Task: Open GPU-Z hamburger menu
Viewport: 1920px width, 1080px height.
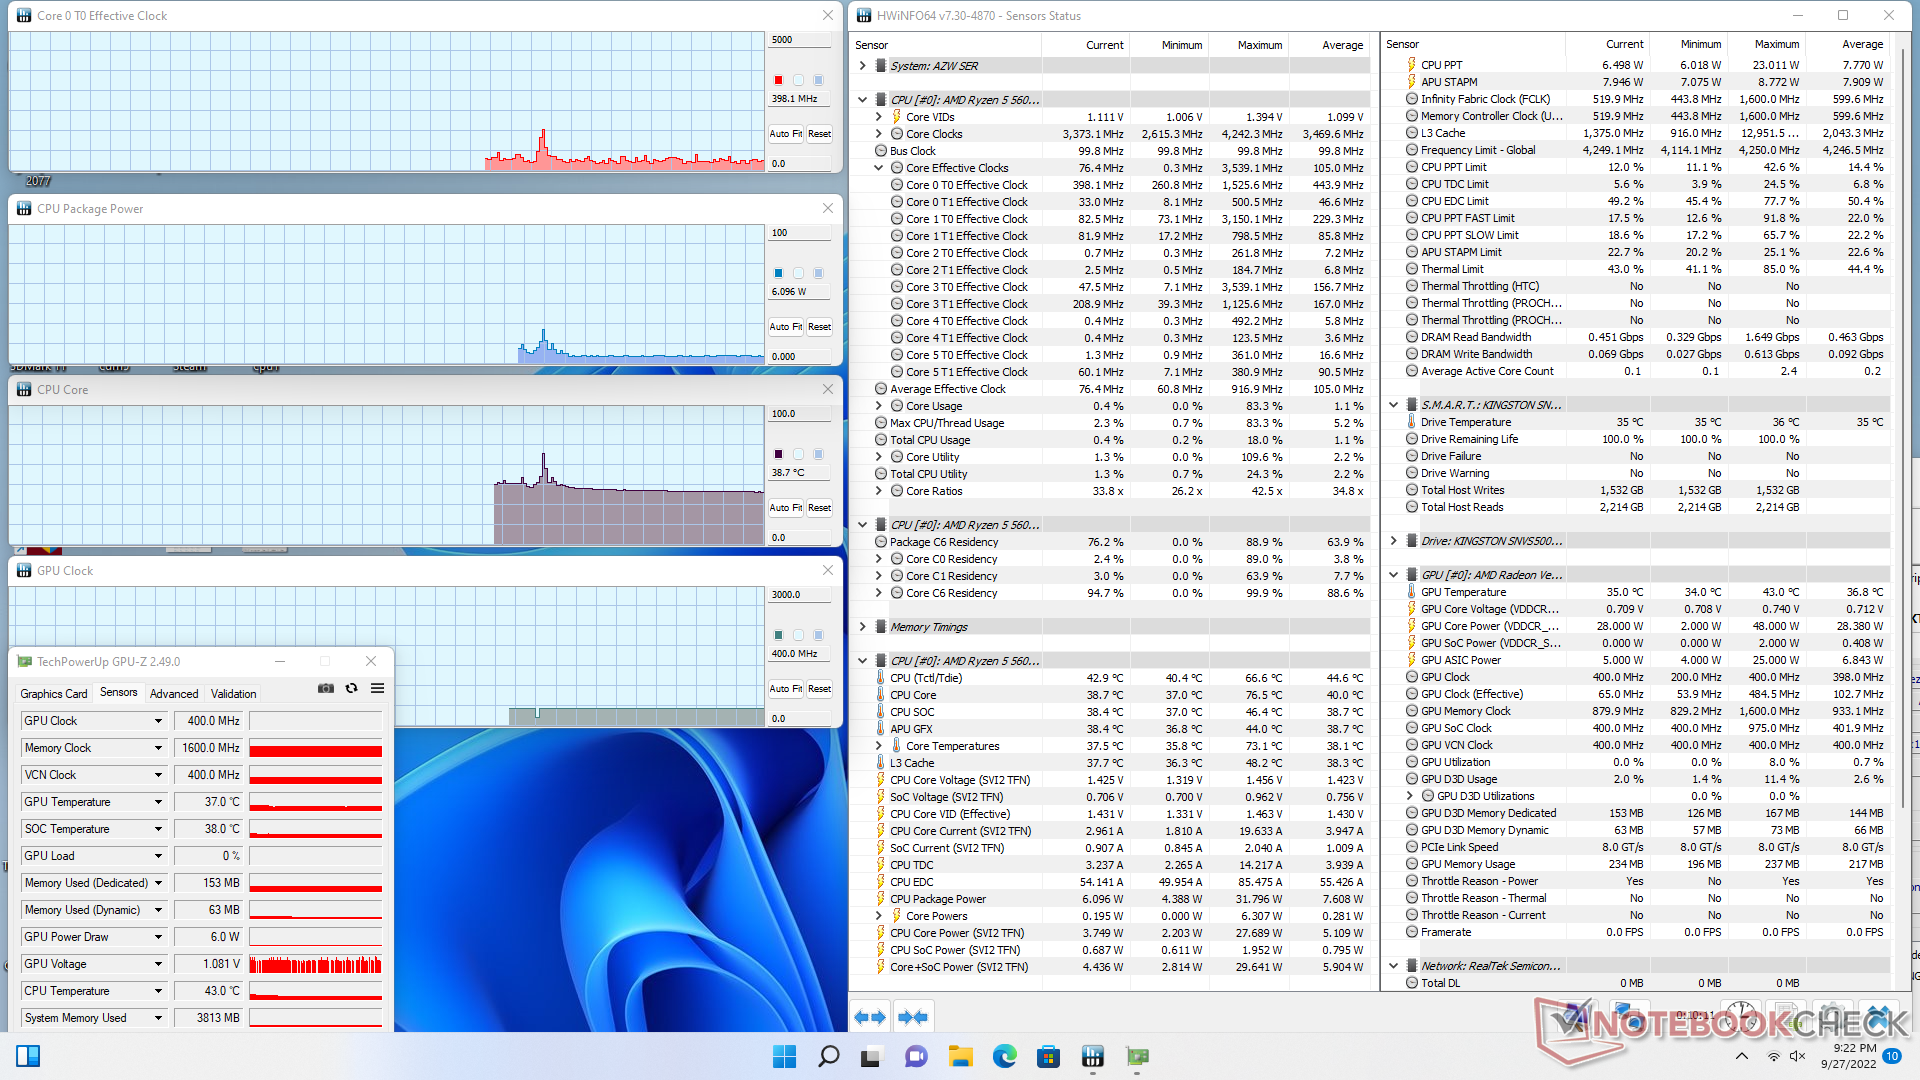Action: [x=377, y=688]
